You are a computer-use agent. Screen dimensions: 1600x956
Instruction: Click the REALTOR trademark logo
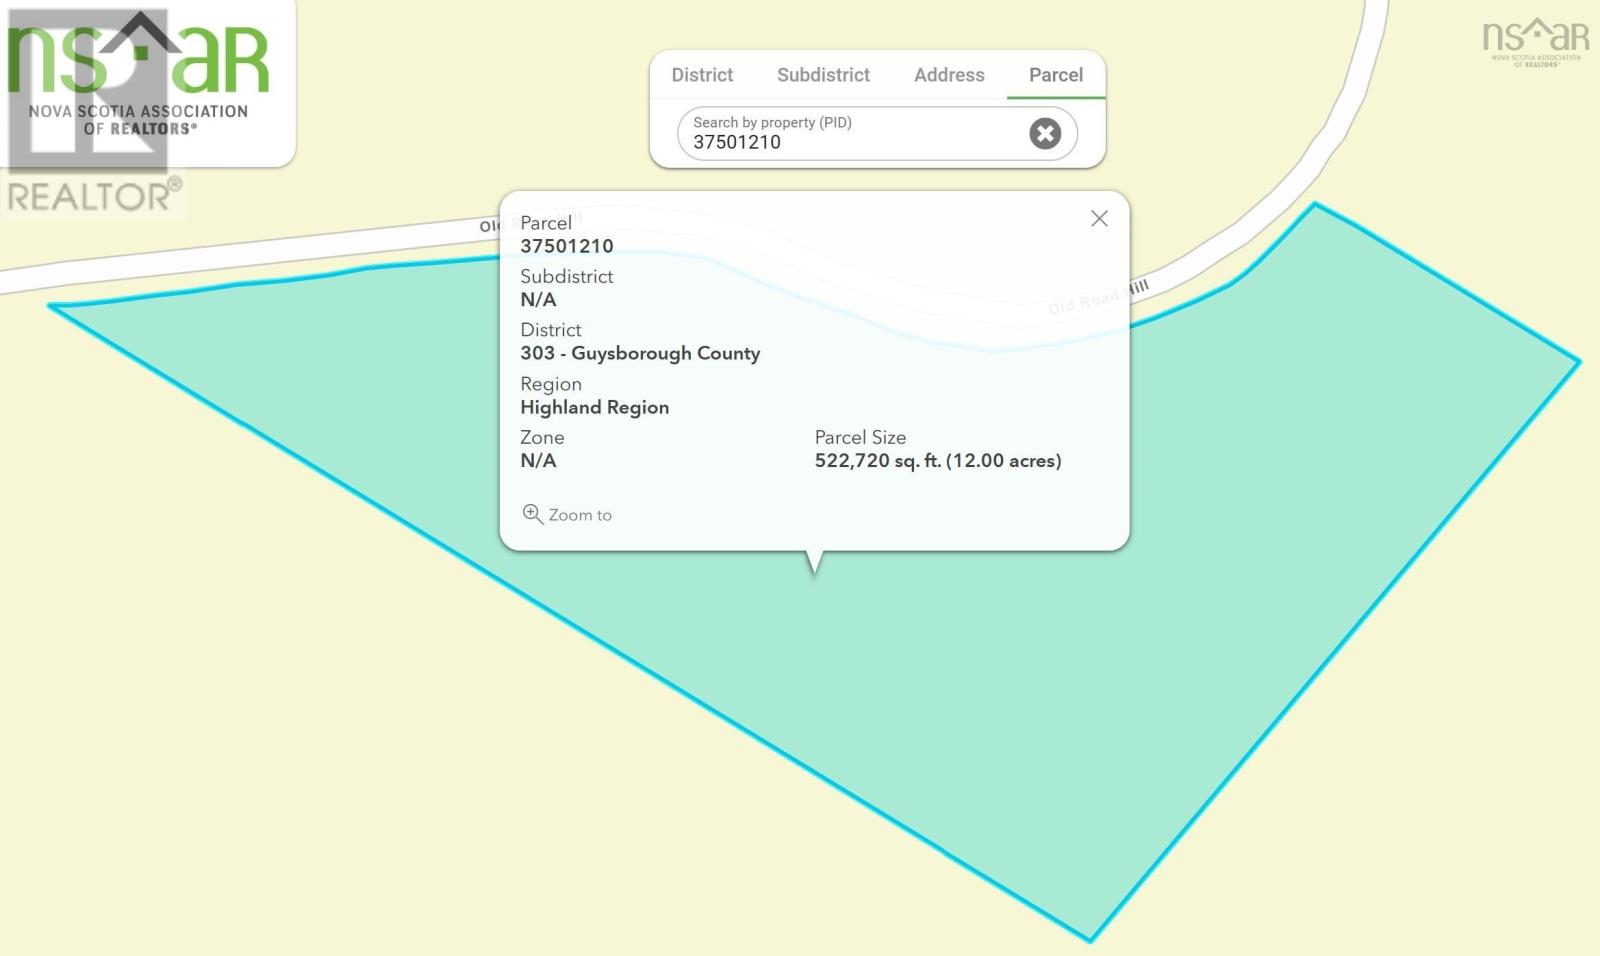coord(94,195)
